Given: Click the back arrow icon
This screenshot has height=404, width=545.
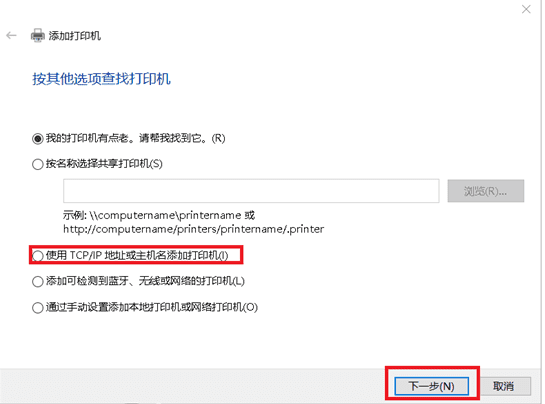Looking at the screenshot, I should pos(11,35).
